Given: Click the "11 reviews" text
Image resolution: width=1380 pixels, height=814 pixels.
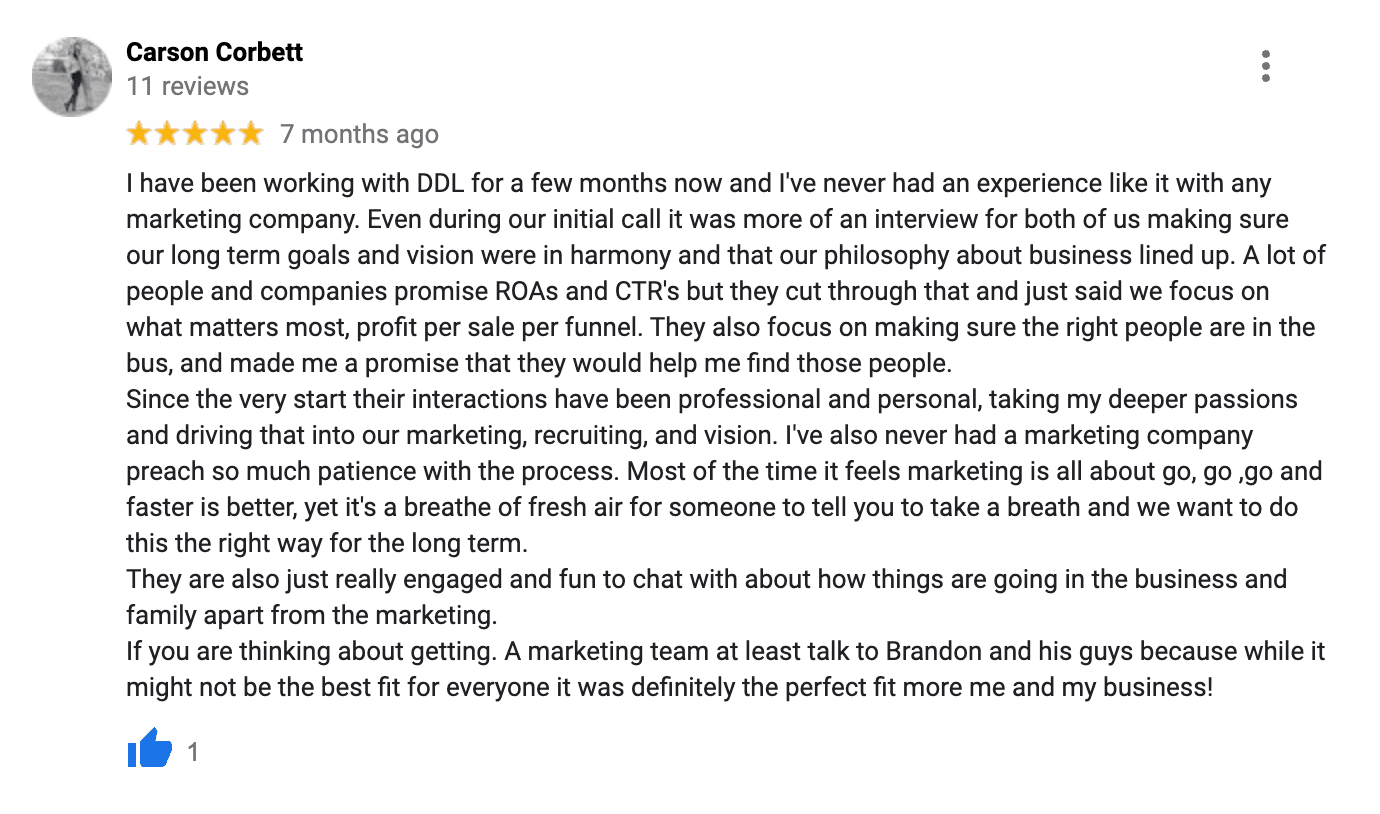Looking at the screenshot, I should pos(188,86).
